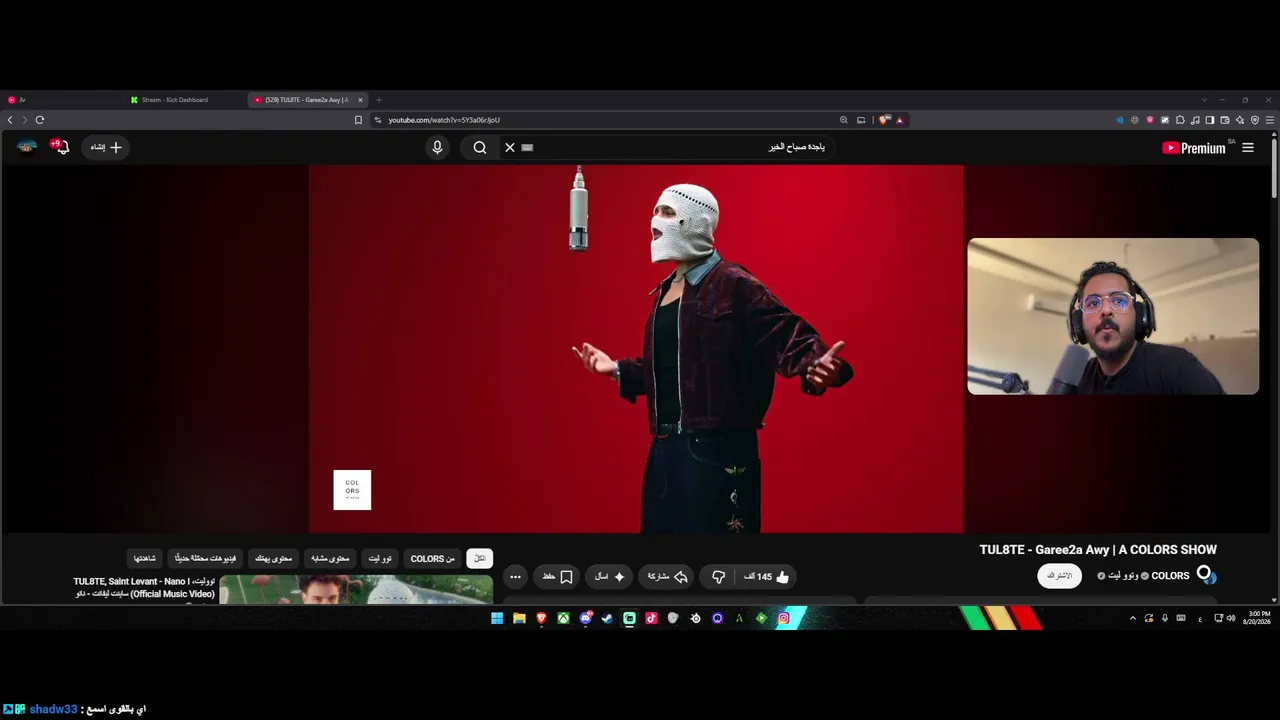Show hidden system tray icons
This screenshot has width=1280, height=720.
coord(1133,619)
